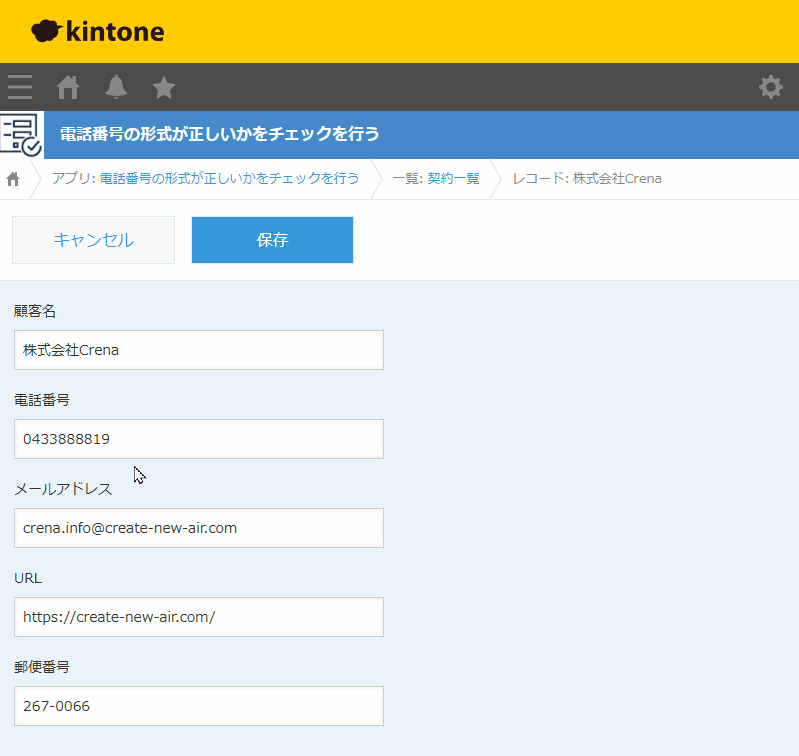Click the URL input field
This screenshot has width=799, height=756.
coord(199,617)
